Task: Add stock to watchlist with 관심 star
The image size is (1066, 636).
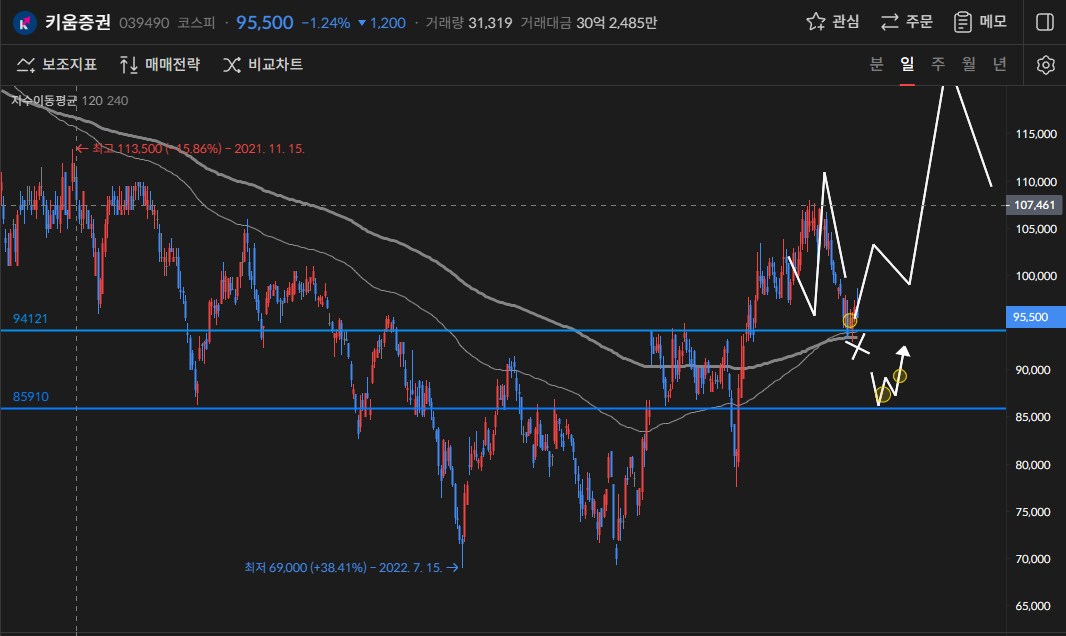Action: tap(833, 22)
